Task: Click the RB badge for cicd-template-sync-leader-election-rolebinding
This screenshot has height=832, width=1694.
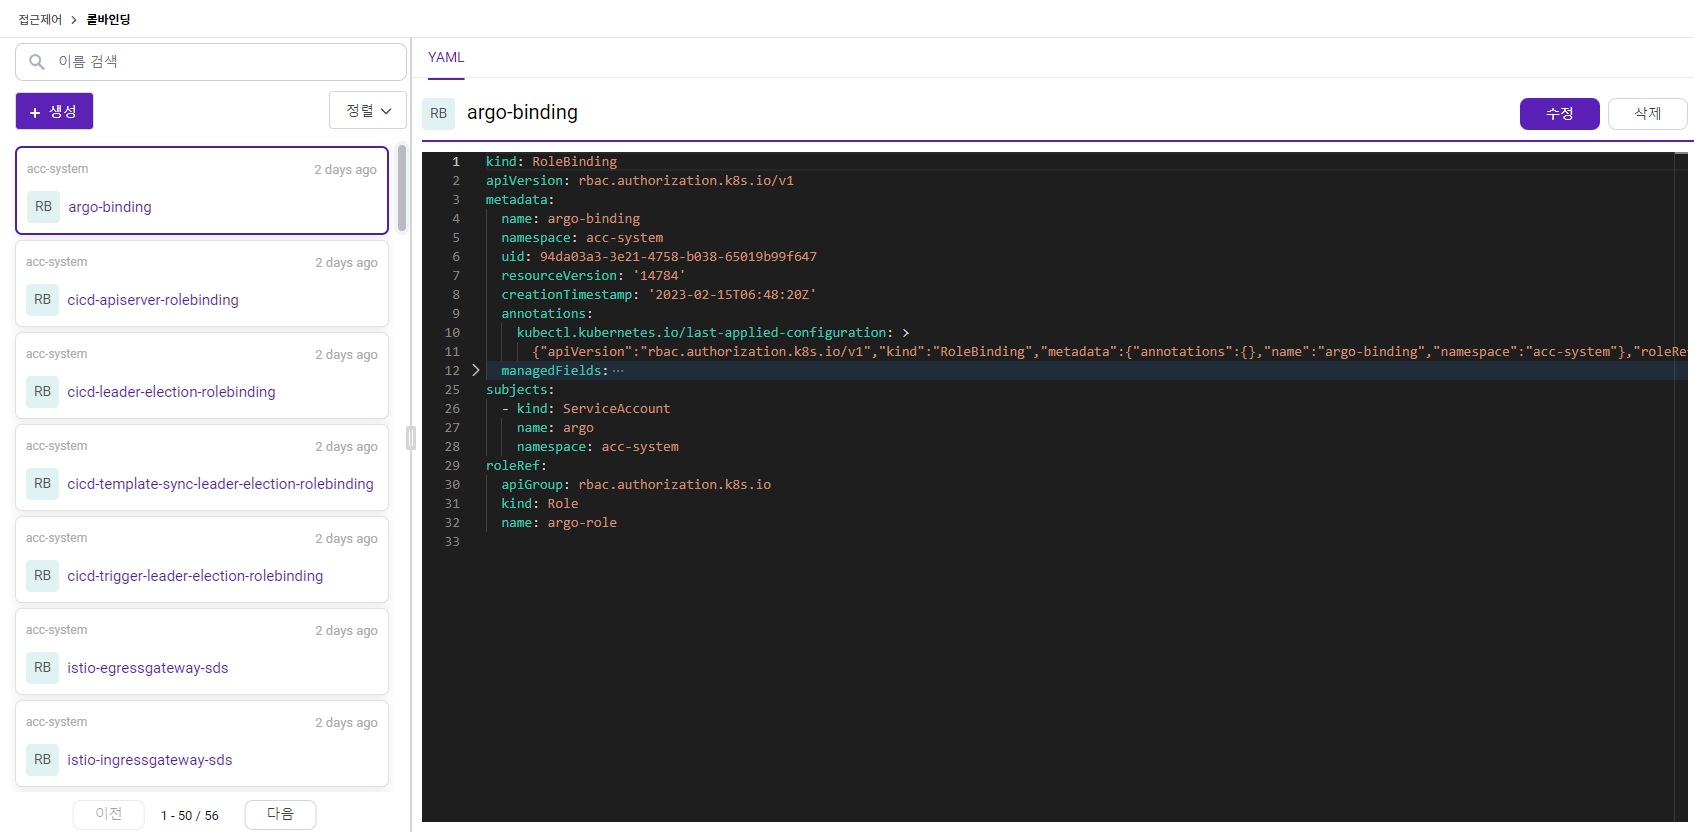Action: point(42,483)
